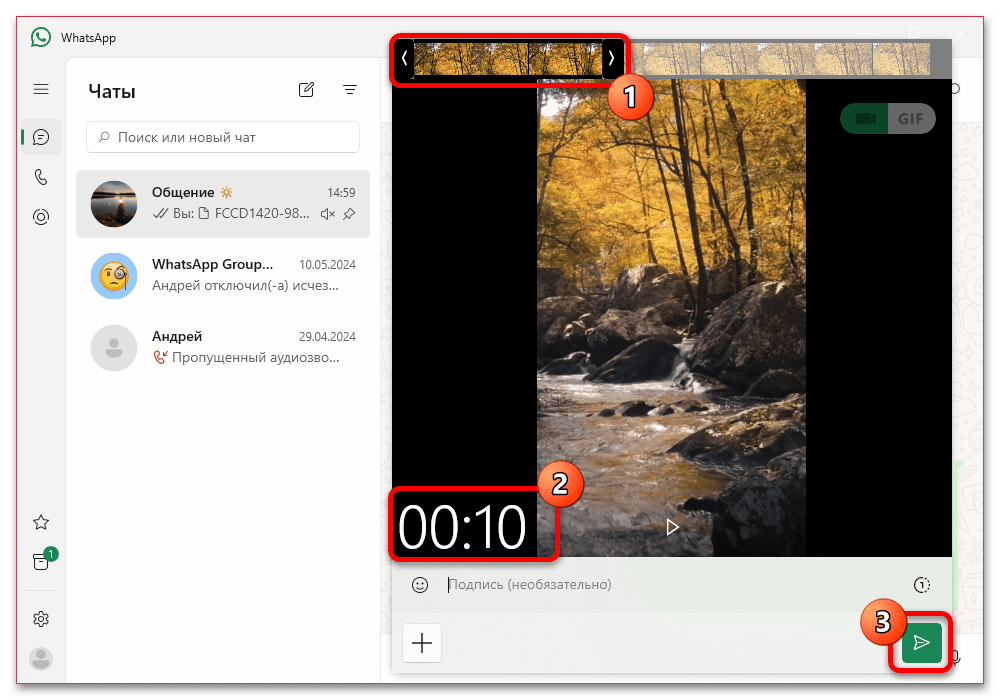The height and width of the screenshot is (700, 1000).
Task: Click the search or new chat field
Action: [x=223, y=137]
